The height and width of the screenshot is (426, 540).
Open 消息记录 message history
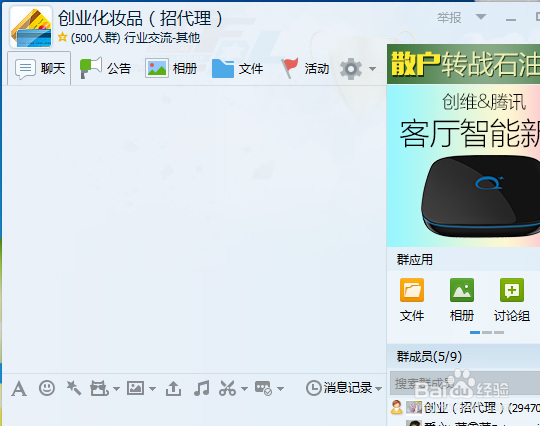(339, 388)
